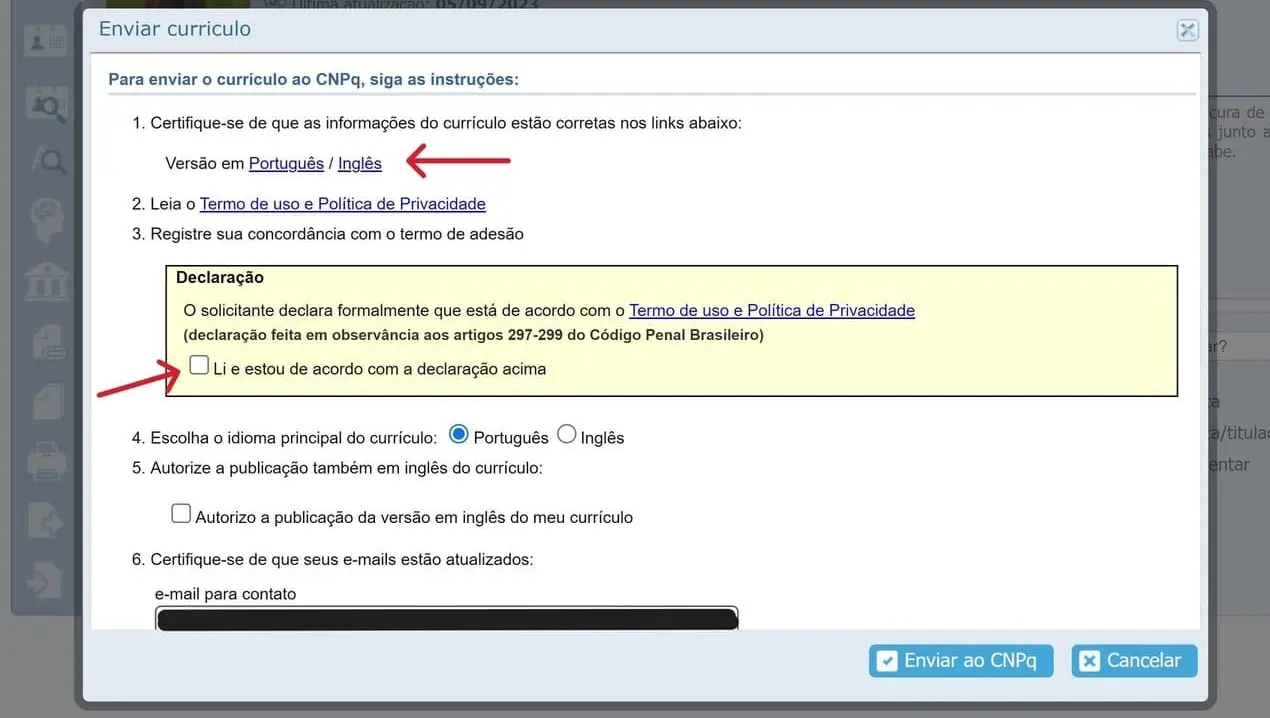This screenshot has width=1270, height=718.
Task: Click the magnifier search icon in sidebar
Action: tap(47, 160)
